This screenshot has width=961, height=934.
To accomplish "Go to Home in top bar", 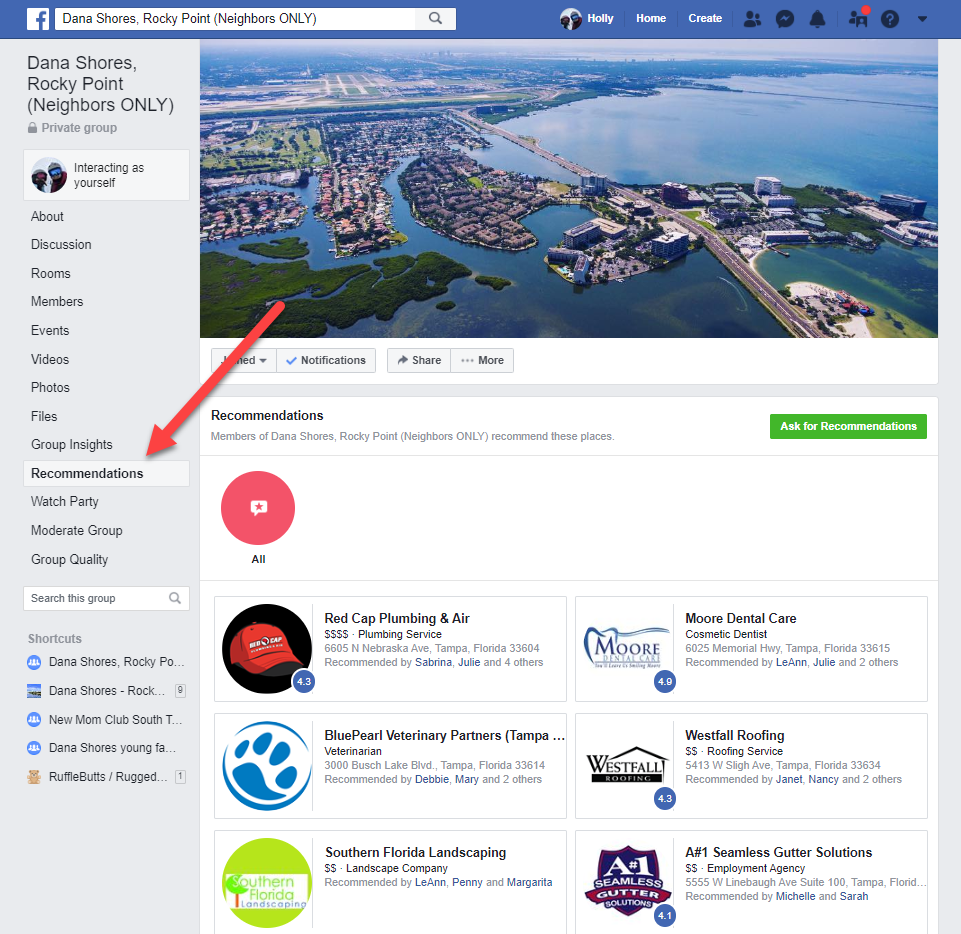I will (651, 18).
